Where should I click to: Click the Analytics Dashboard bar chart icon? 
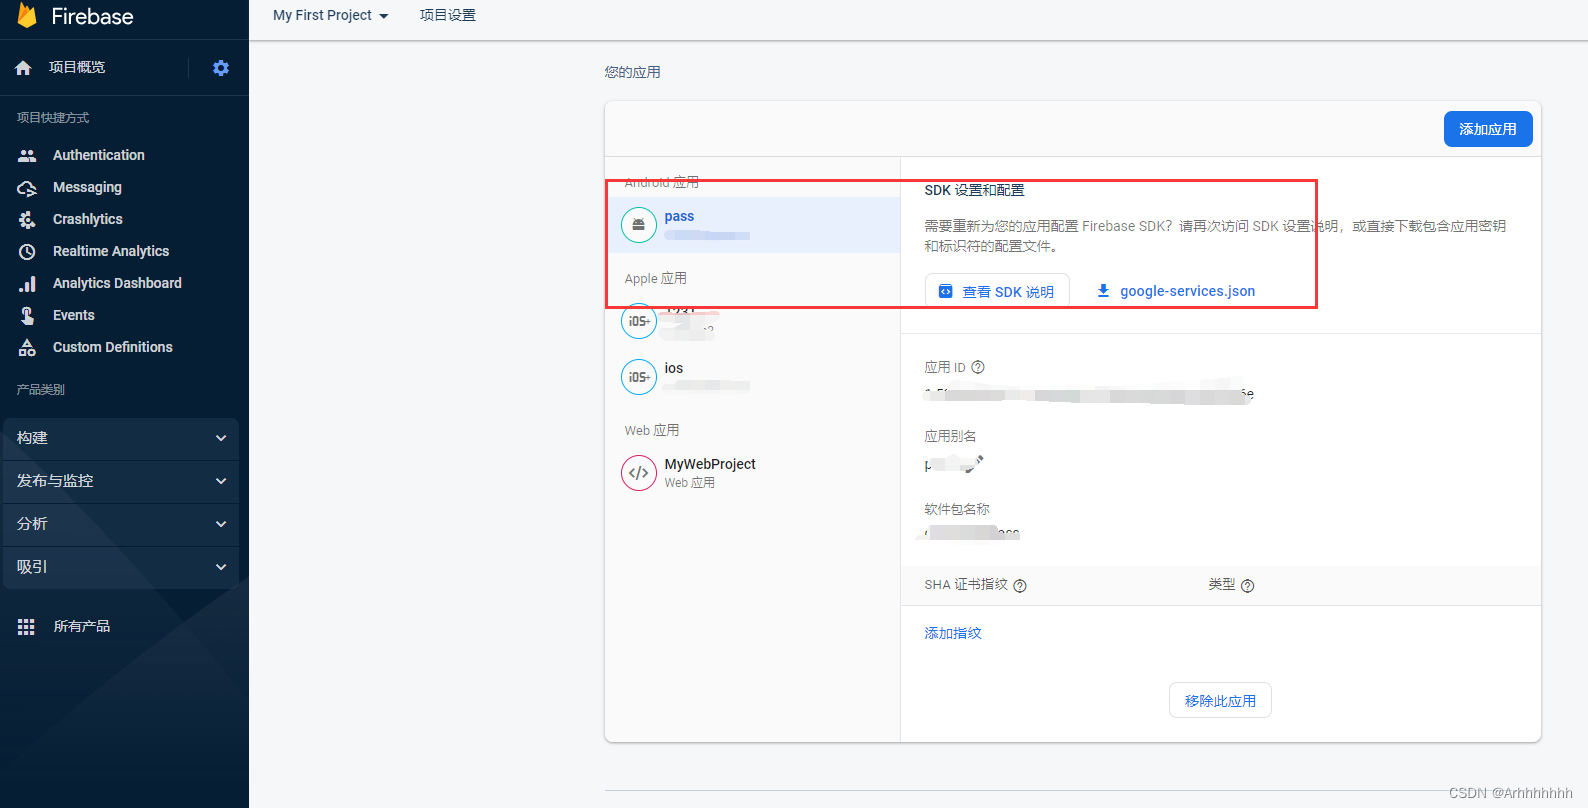tap(27, 284)
